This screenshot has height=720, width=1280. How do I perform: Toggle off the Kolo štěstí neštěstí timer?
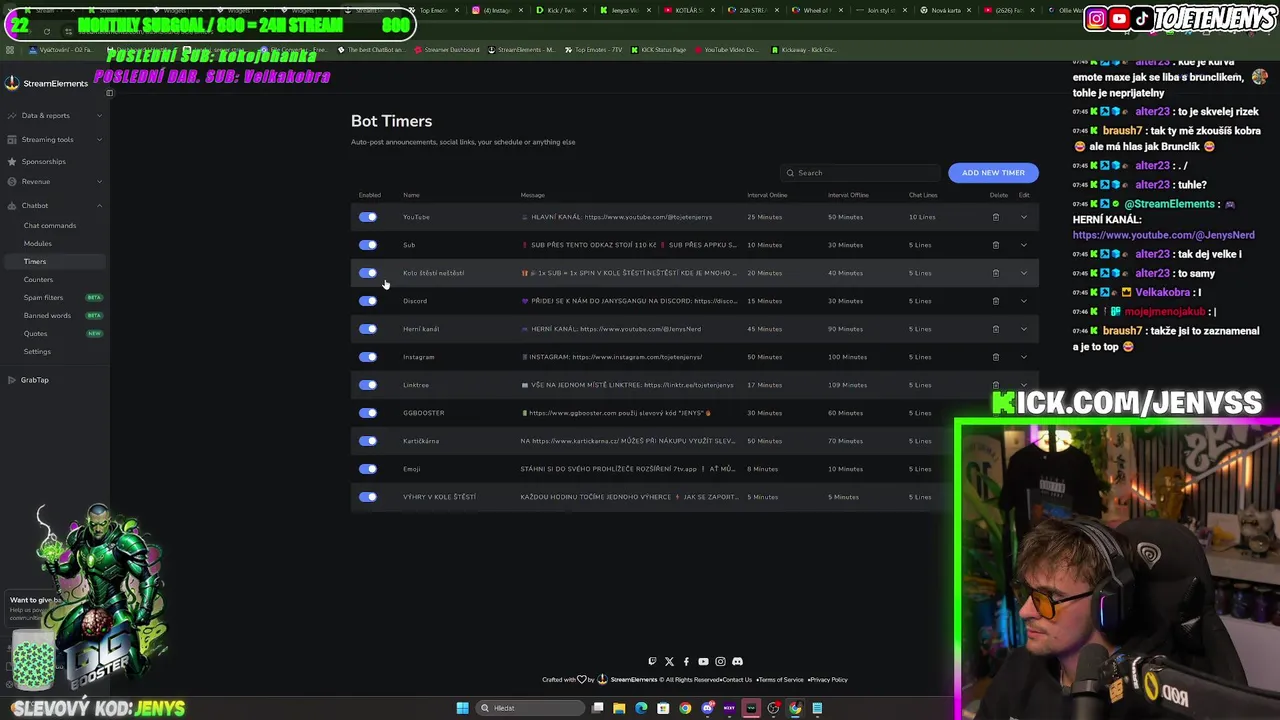[368, 273]
